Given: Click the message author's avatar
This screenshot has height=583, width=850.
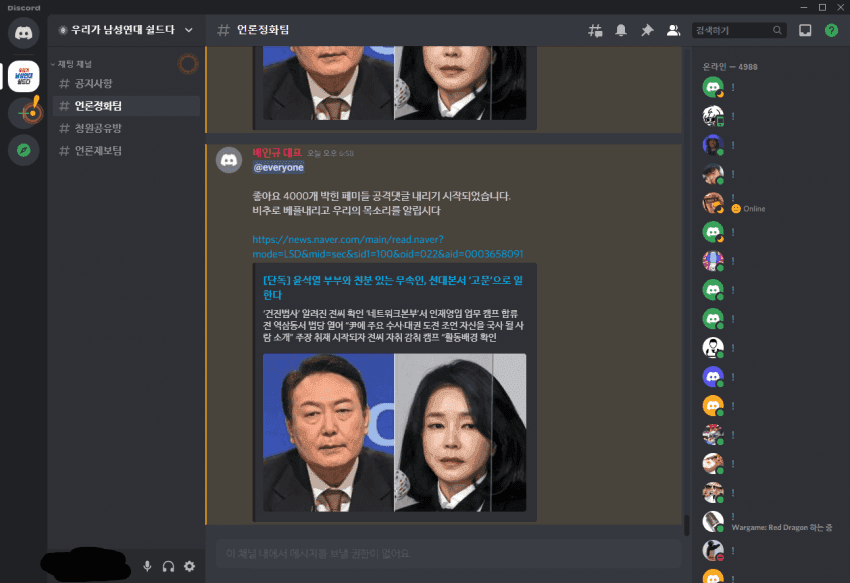Looking at the screenshot, I should [229, 160].
